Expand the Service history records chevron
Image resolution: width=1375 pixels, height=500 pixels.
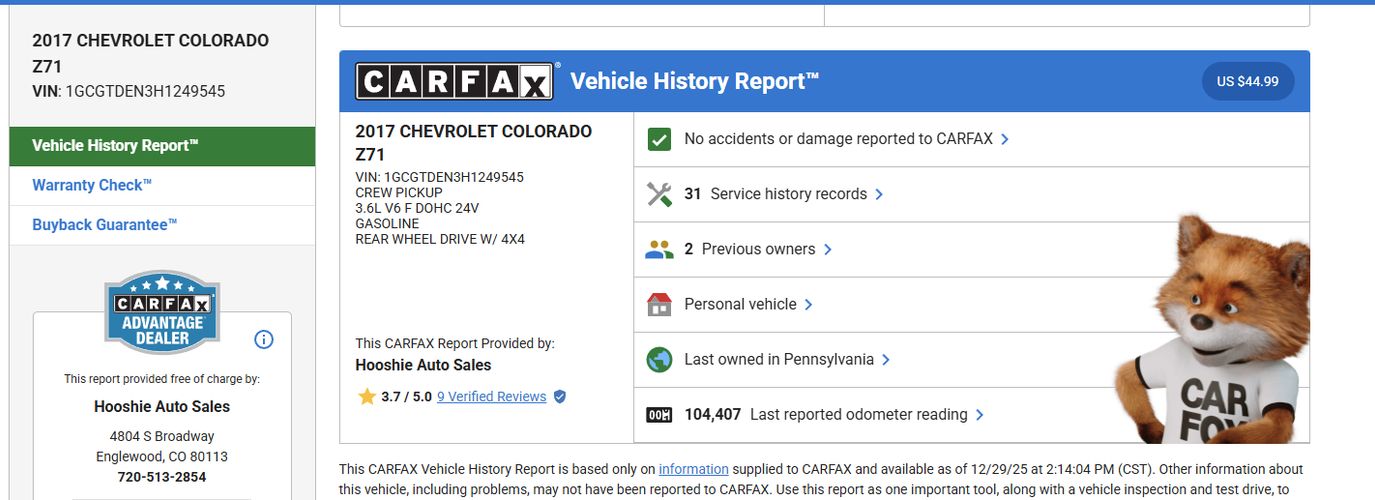(x=879, y=195)
